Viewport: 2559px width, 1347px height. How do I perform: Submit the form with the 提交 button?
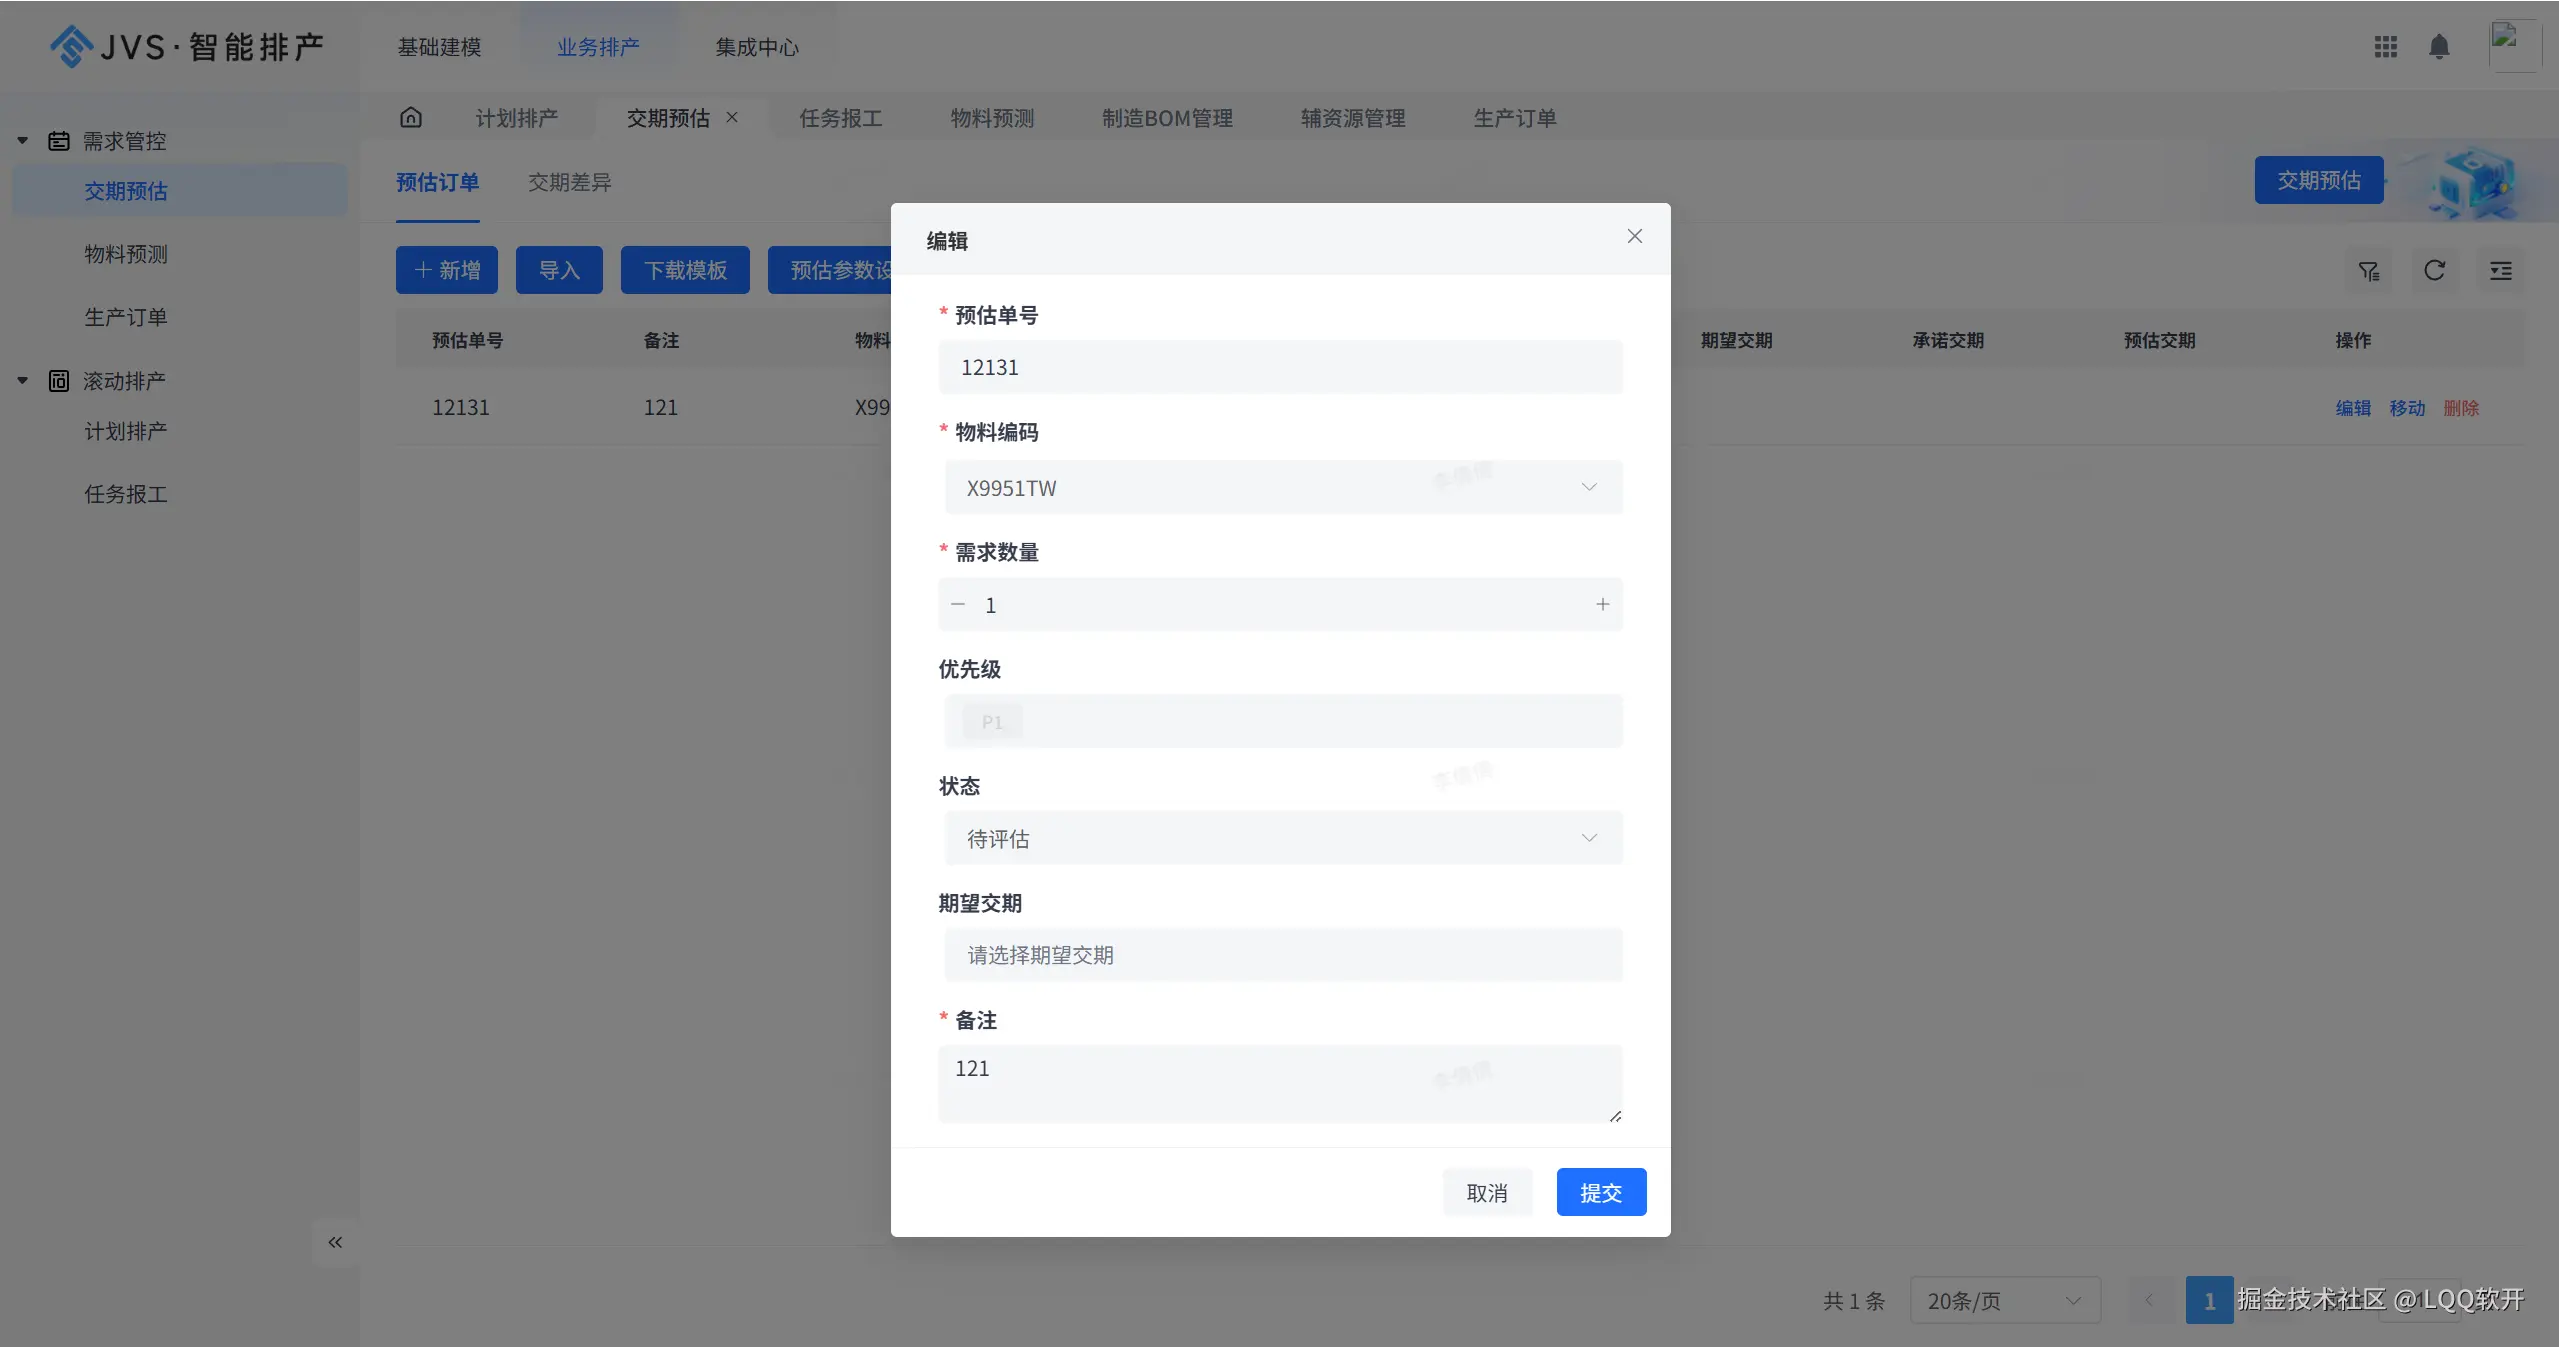point(1599,1192)
